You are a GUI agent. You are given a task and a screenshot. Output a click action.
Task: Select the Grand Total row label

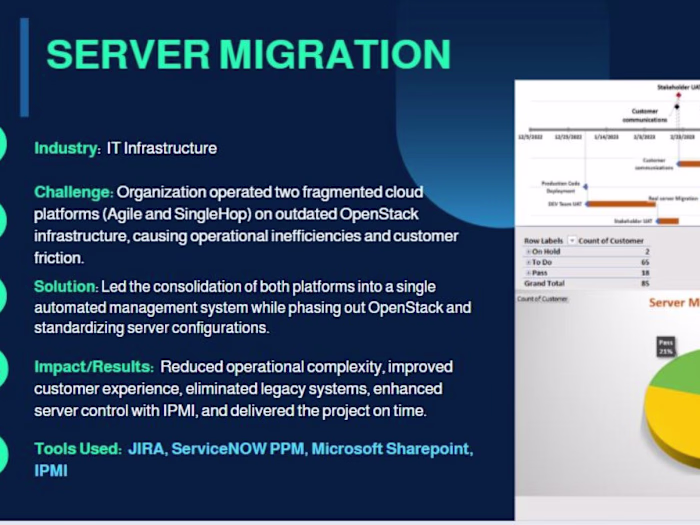click(544, 283)
